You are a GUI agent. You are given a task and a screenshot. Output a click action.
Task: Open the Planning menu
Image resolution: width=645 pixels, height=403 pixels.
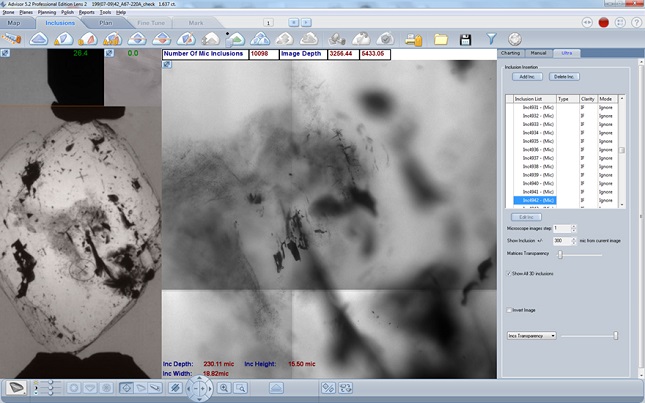pyautogui.click(x=47, y=12)
